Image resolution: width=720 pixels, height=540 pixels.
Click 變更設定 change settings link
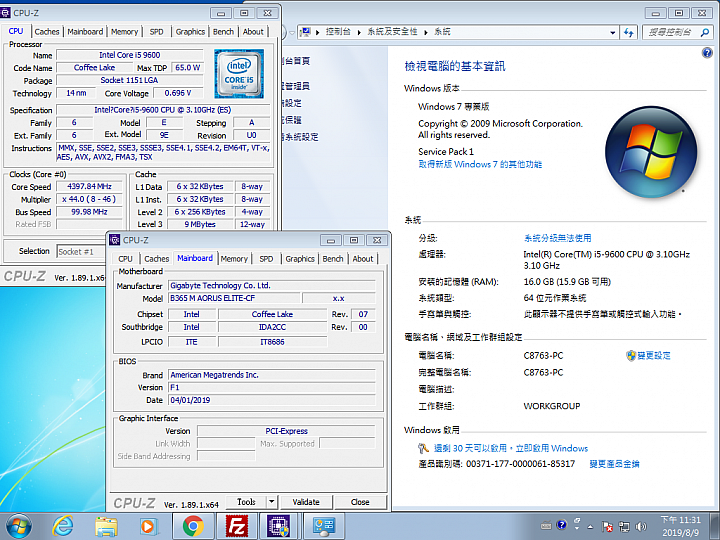click(x=654, y=355)
